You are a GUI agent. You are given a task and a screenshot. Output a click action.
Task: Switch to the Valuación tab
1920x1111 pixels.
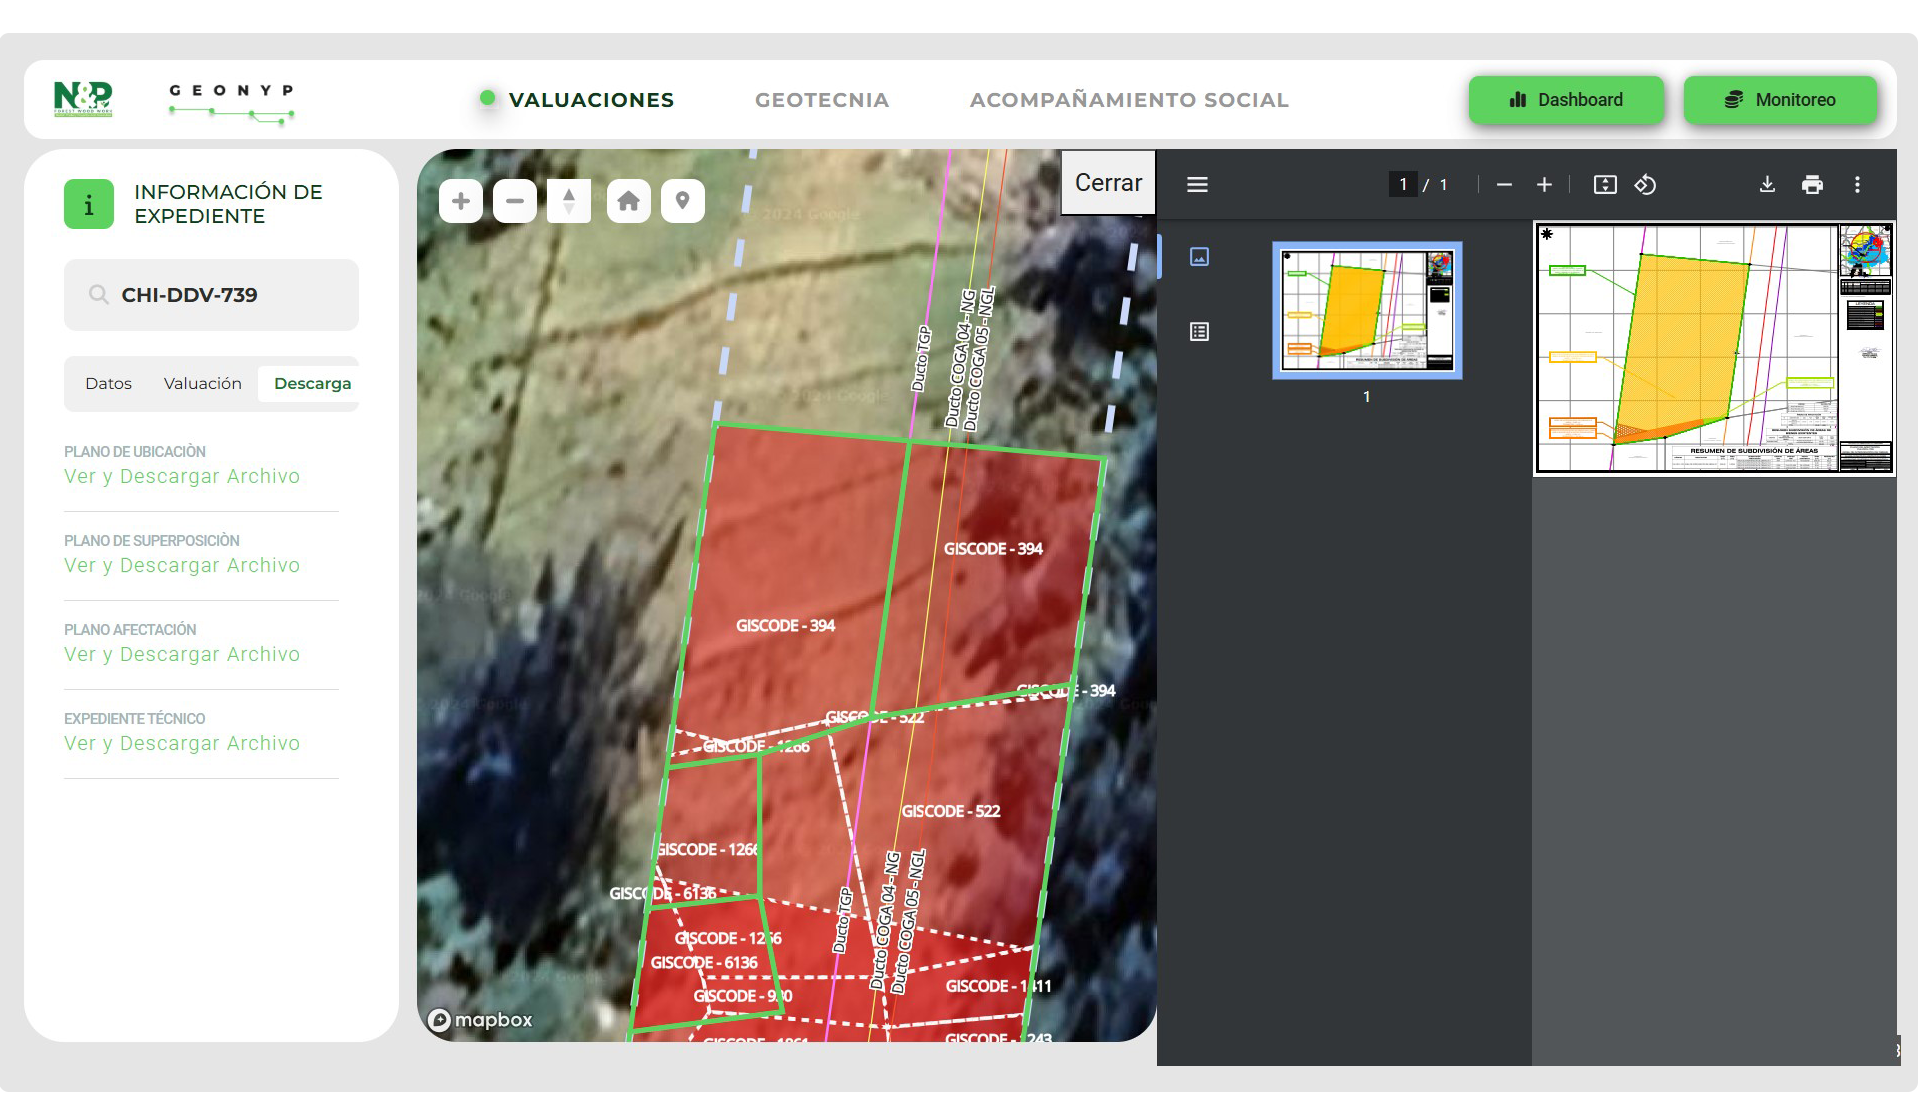202,384
